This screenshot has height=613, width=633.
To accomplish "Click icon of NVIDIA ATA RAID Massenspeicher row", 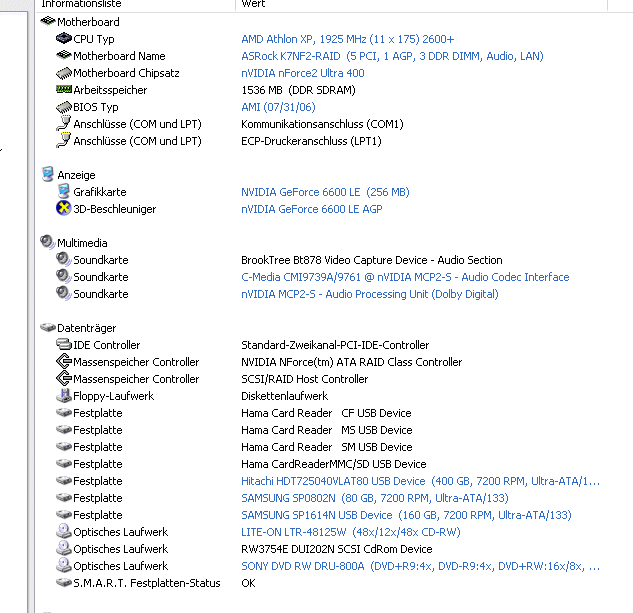I will pyautogui.click(x=64, y=361).
